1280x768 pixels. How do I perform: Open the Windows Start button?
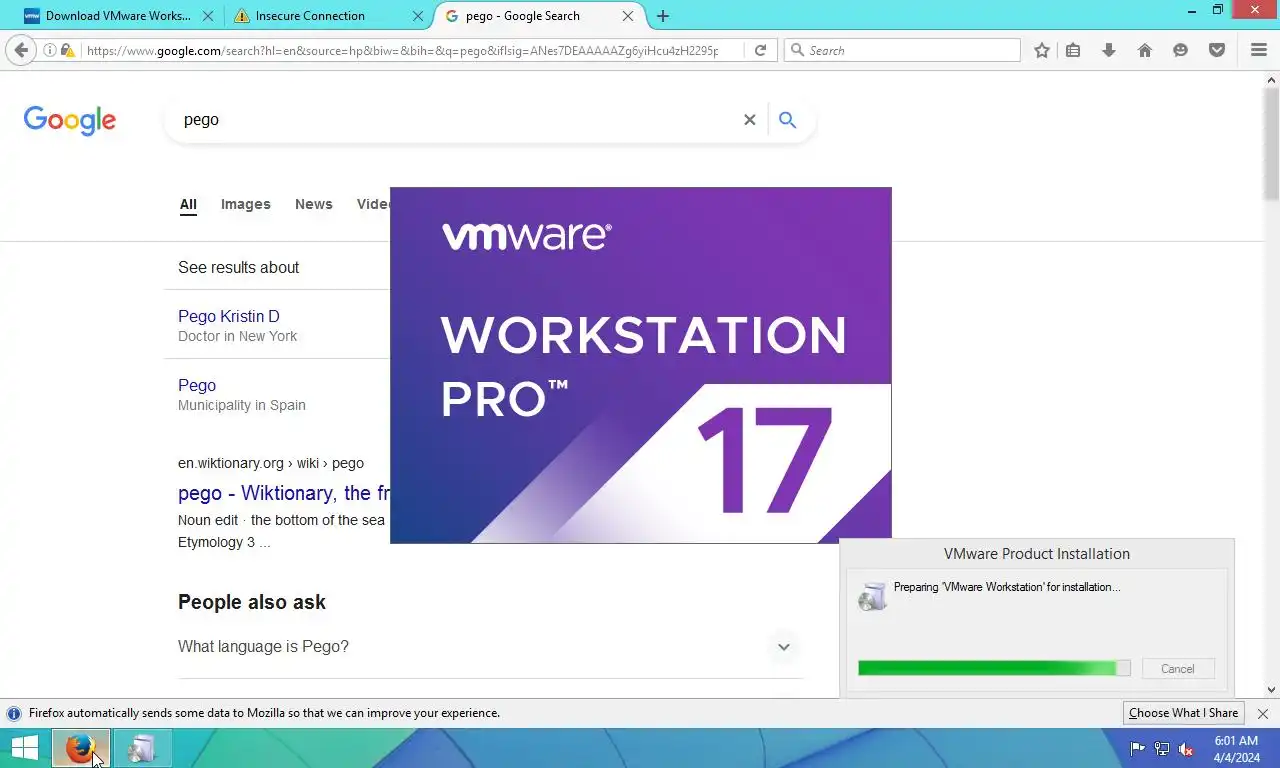click(x=24, y=748)
